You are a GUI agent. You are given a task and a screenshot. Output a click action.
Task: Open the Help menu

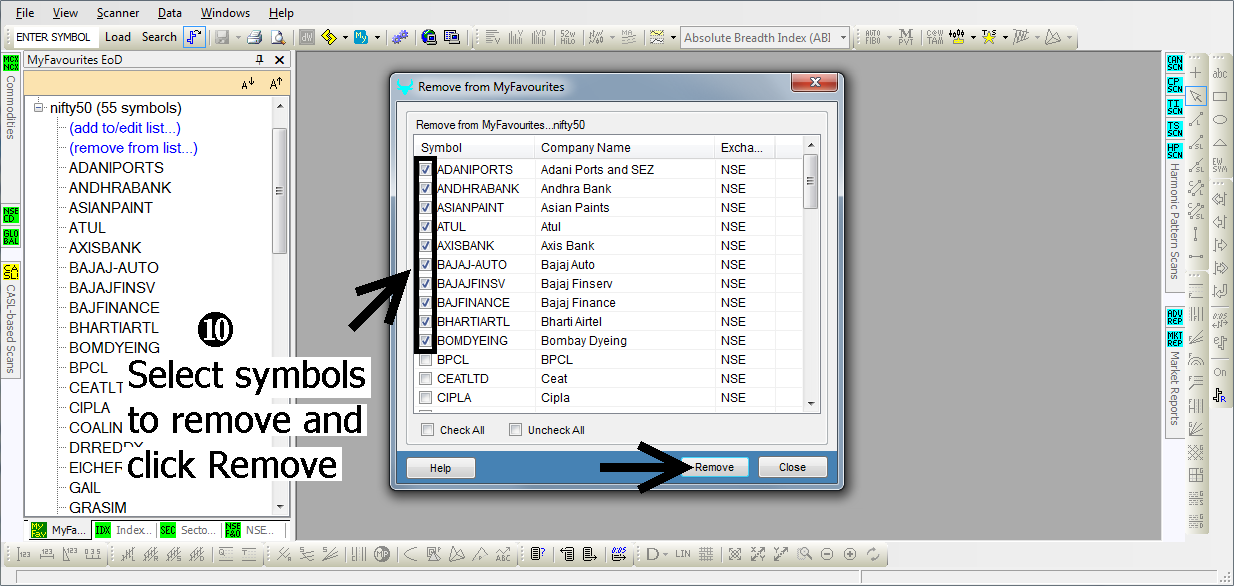[x=281, y=13]
